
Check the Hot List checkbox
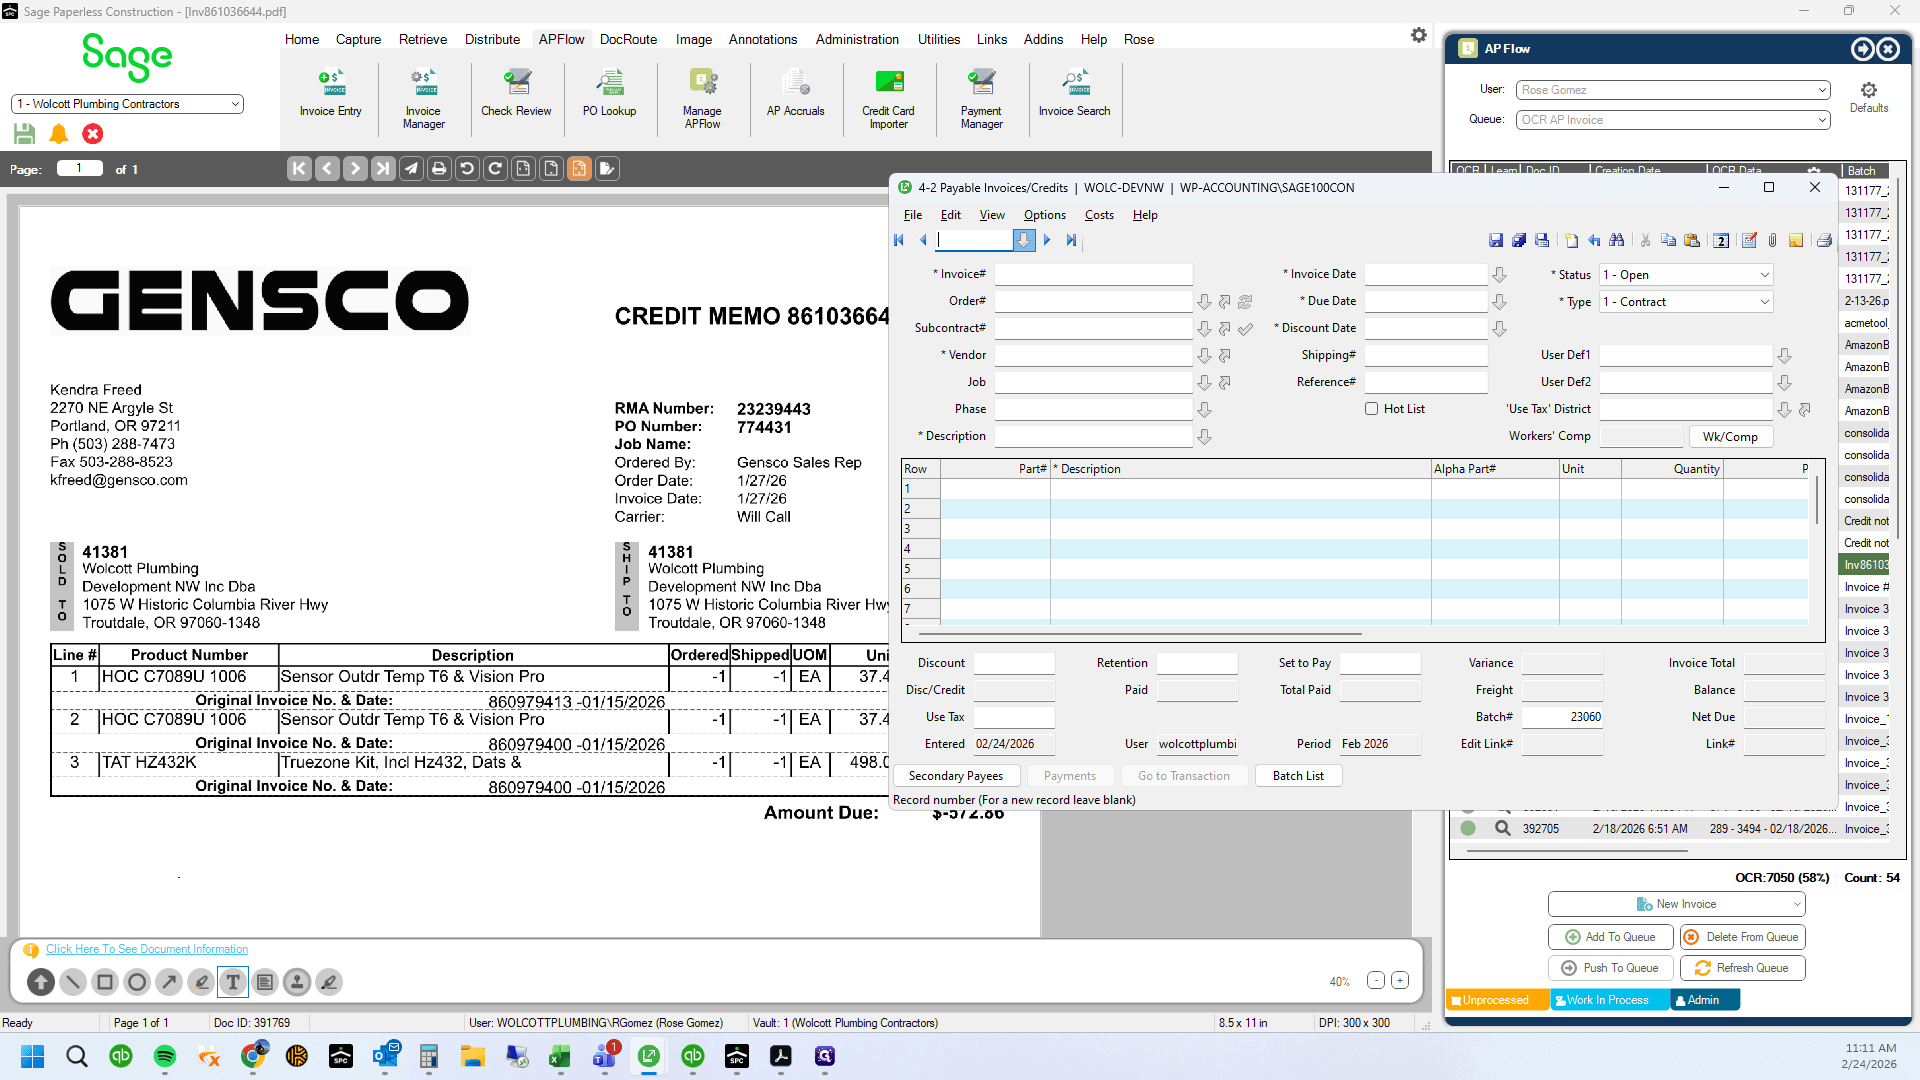1372,409
